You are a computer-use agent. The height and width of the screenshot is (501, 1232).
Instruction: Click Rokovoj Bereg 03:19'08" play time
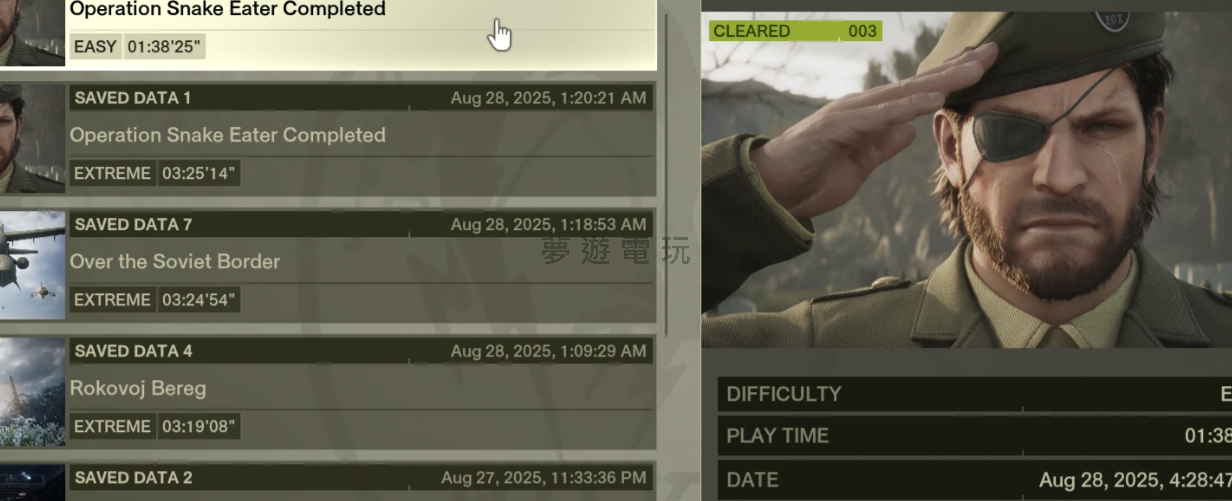tap(199, 426)
